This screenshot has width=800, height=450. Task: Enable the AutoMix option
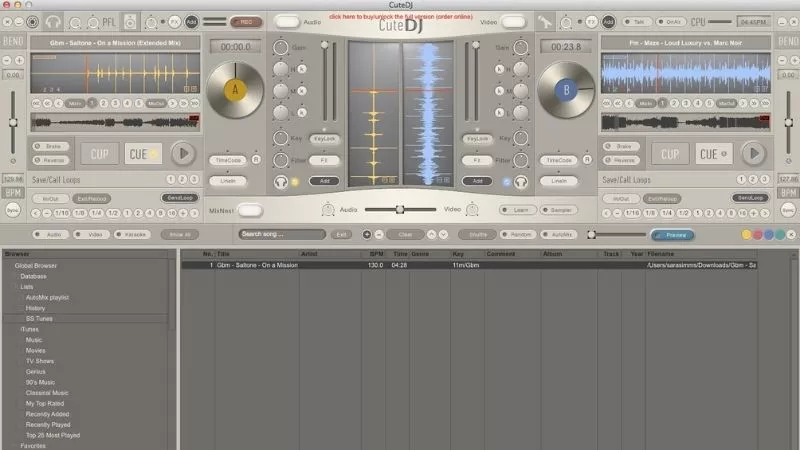point(558,234)
